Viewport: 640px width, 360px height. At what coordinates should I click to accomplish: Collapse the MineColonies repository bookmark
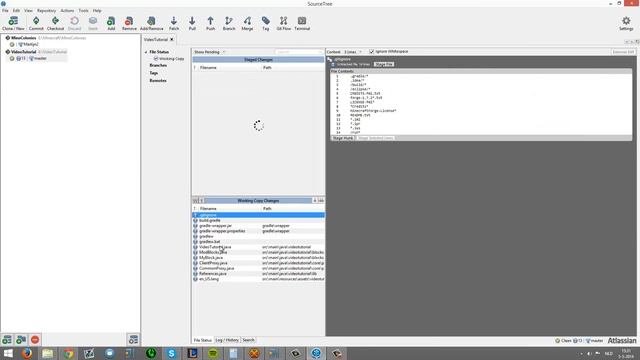click(x=8, y=38)
